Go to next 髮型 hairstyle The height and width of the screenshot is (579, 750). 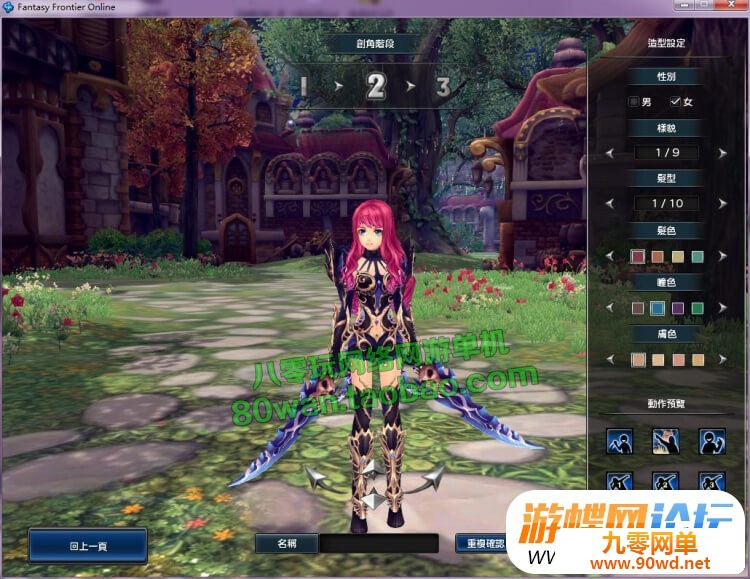point(722,203)
